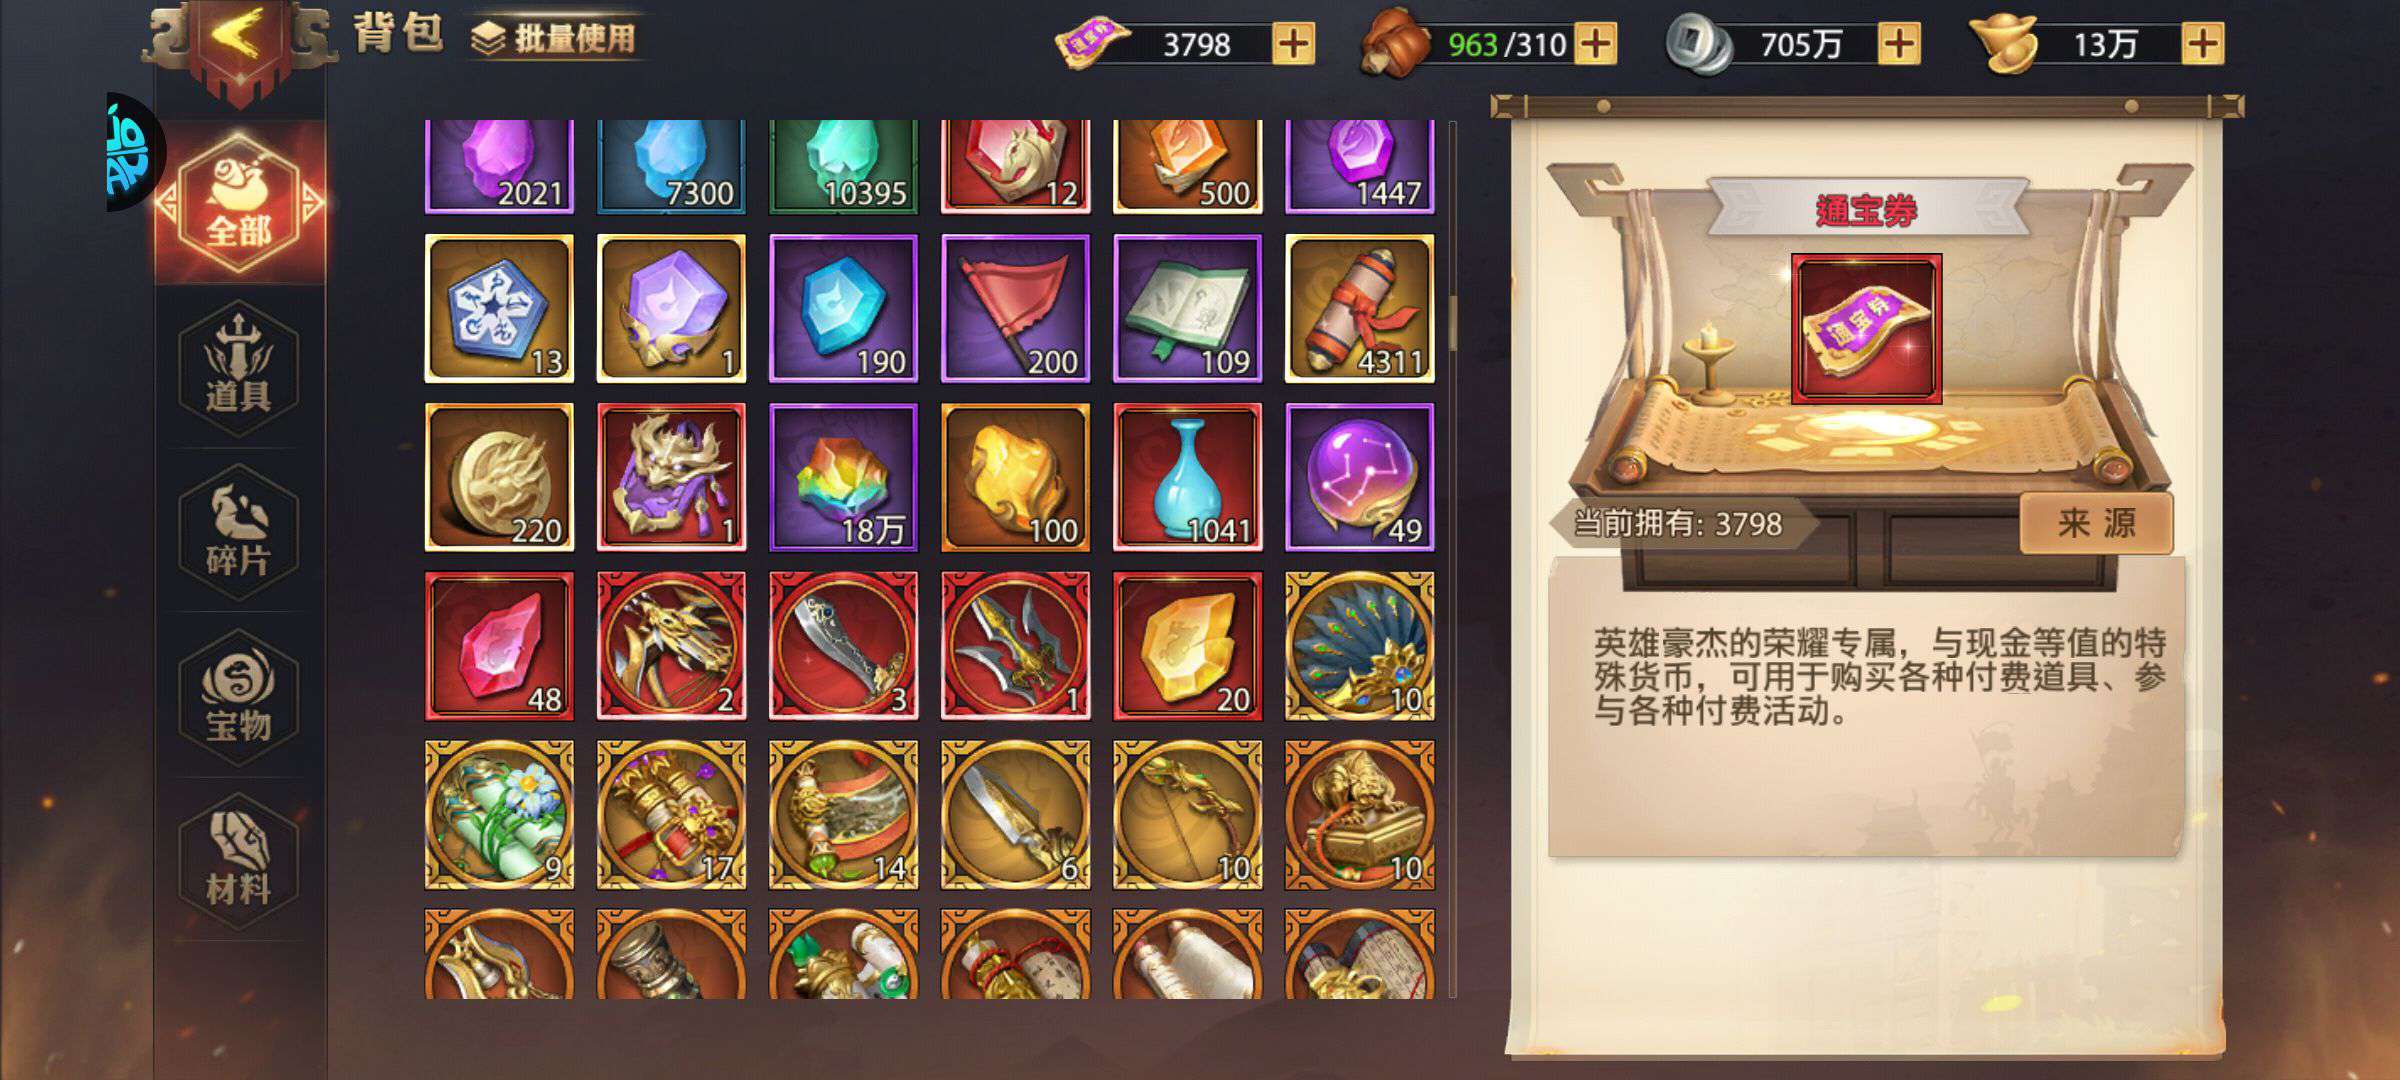
Task: Select the peacock feather fan item
Action: tap(1359, 646)
